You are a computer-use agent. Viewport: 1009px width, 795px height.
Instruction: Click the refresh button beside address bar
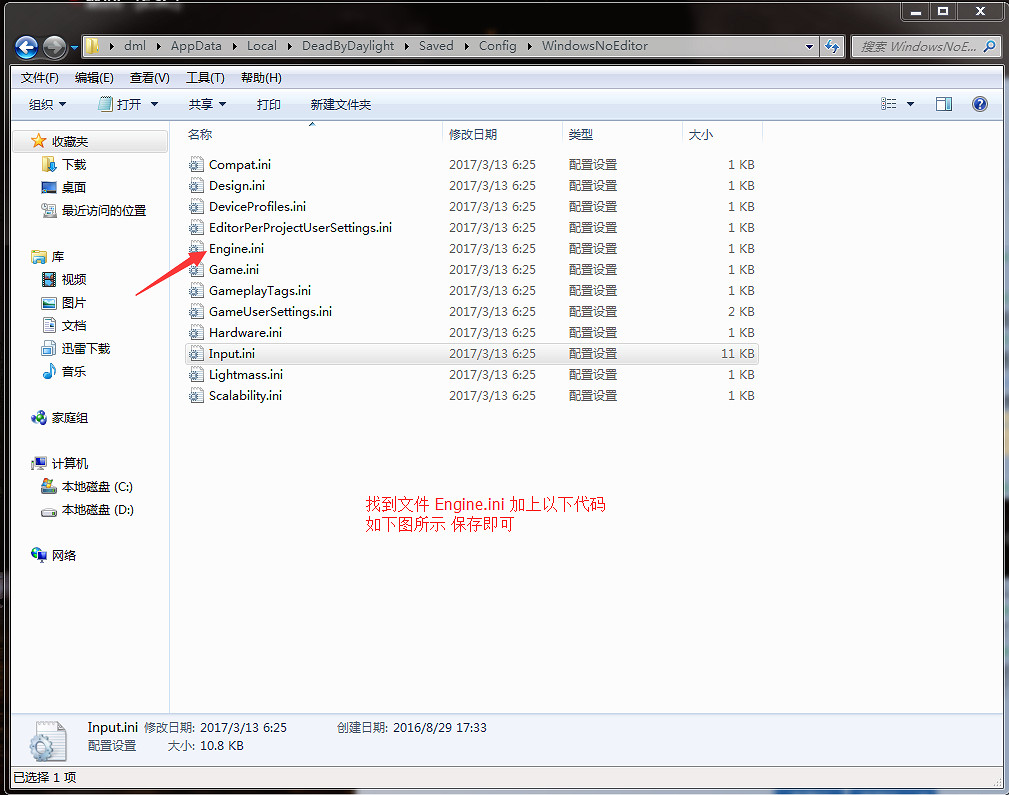point(832,46)
